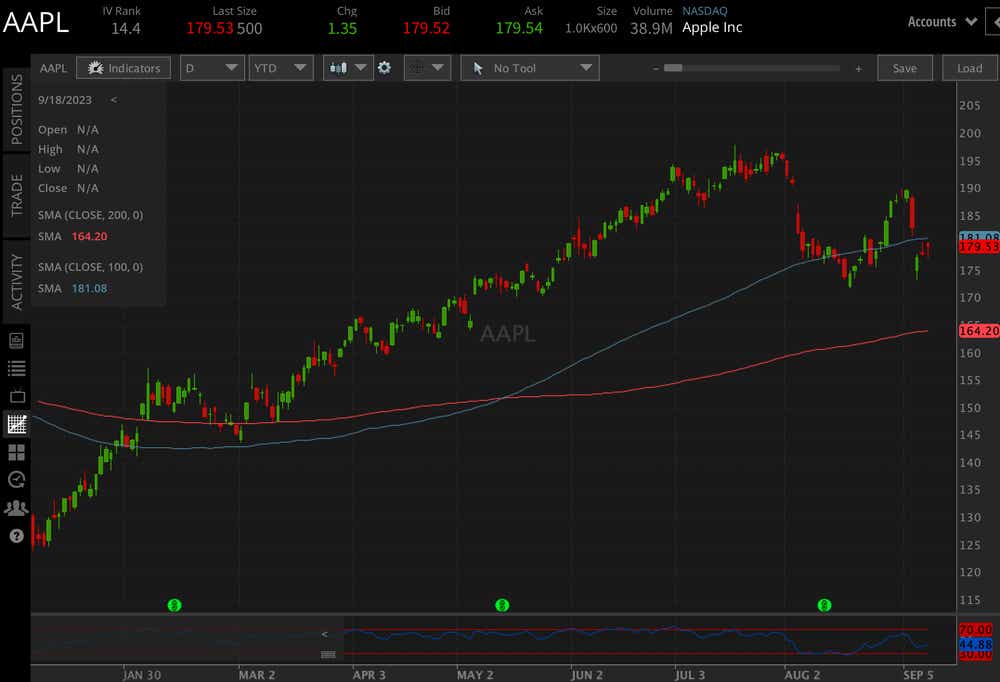Viewport: 1000px width, 682px height.
Task: Click the JUL 3 date axis label
Action: 690,674
